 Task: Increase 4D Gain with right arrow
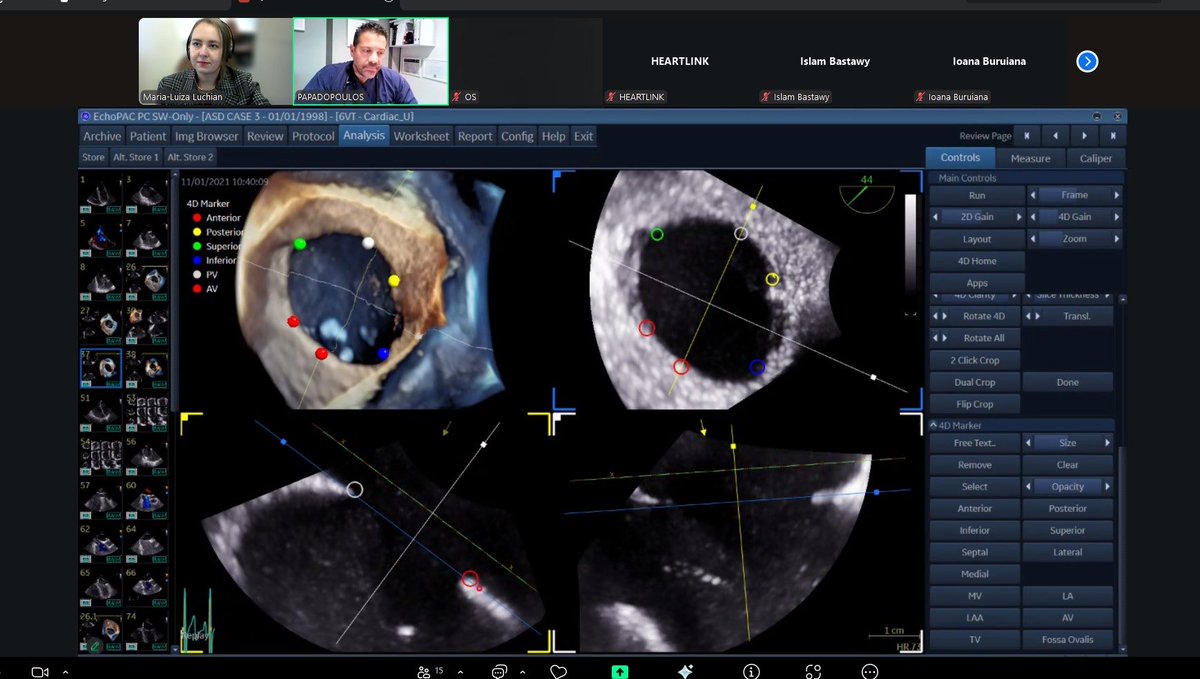pyautogui.click(x=1117, y=217)
